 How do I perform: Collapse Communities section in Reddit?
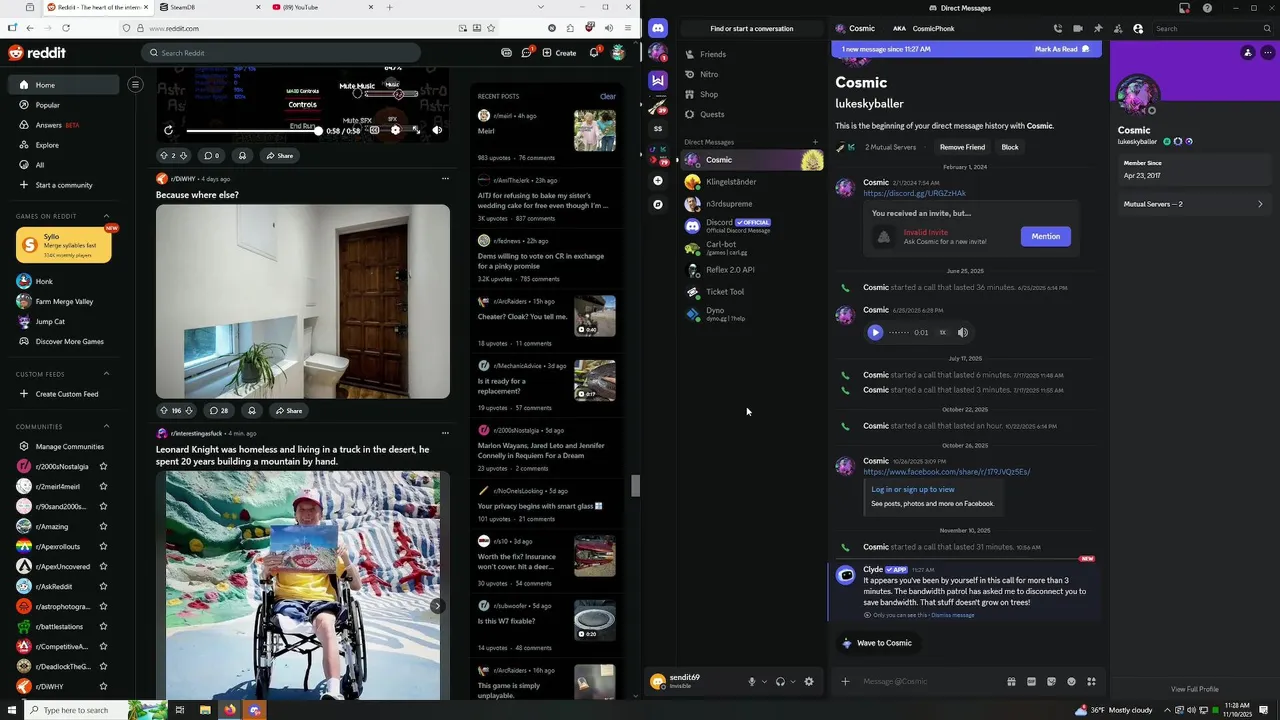pos(106,427)
